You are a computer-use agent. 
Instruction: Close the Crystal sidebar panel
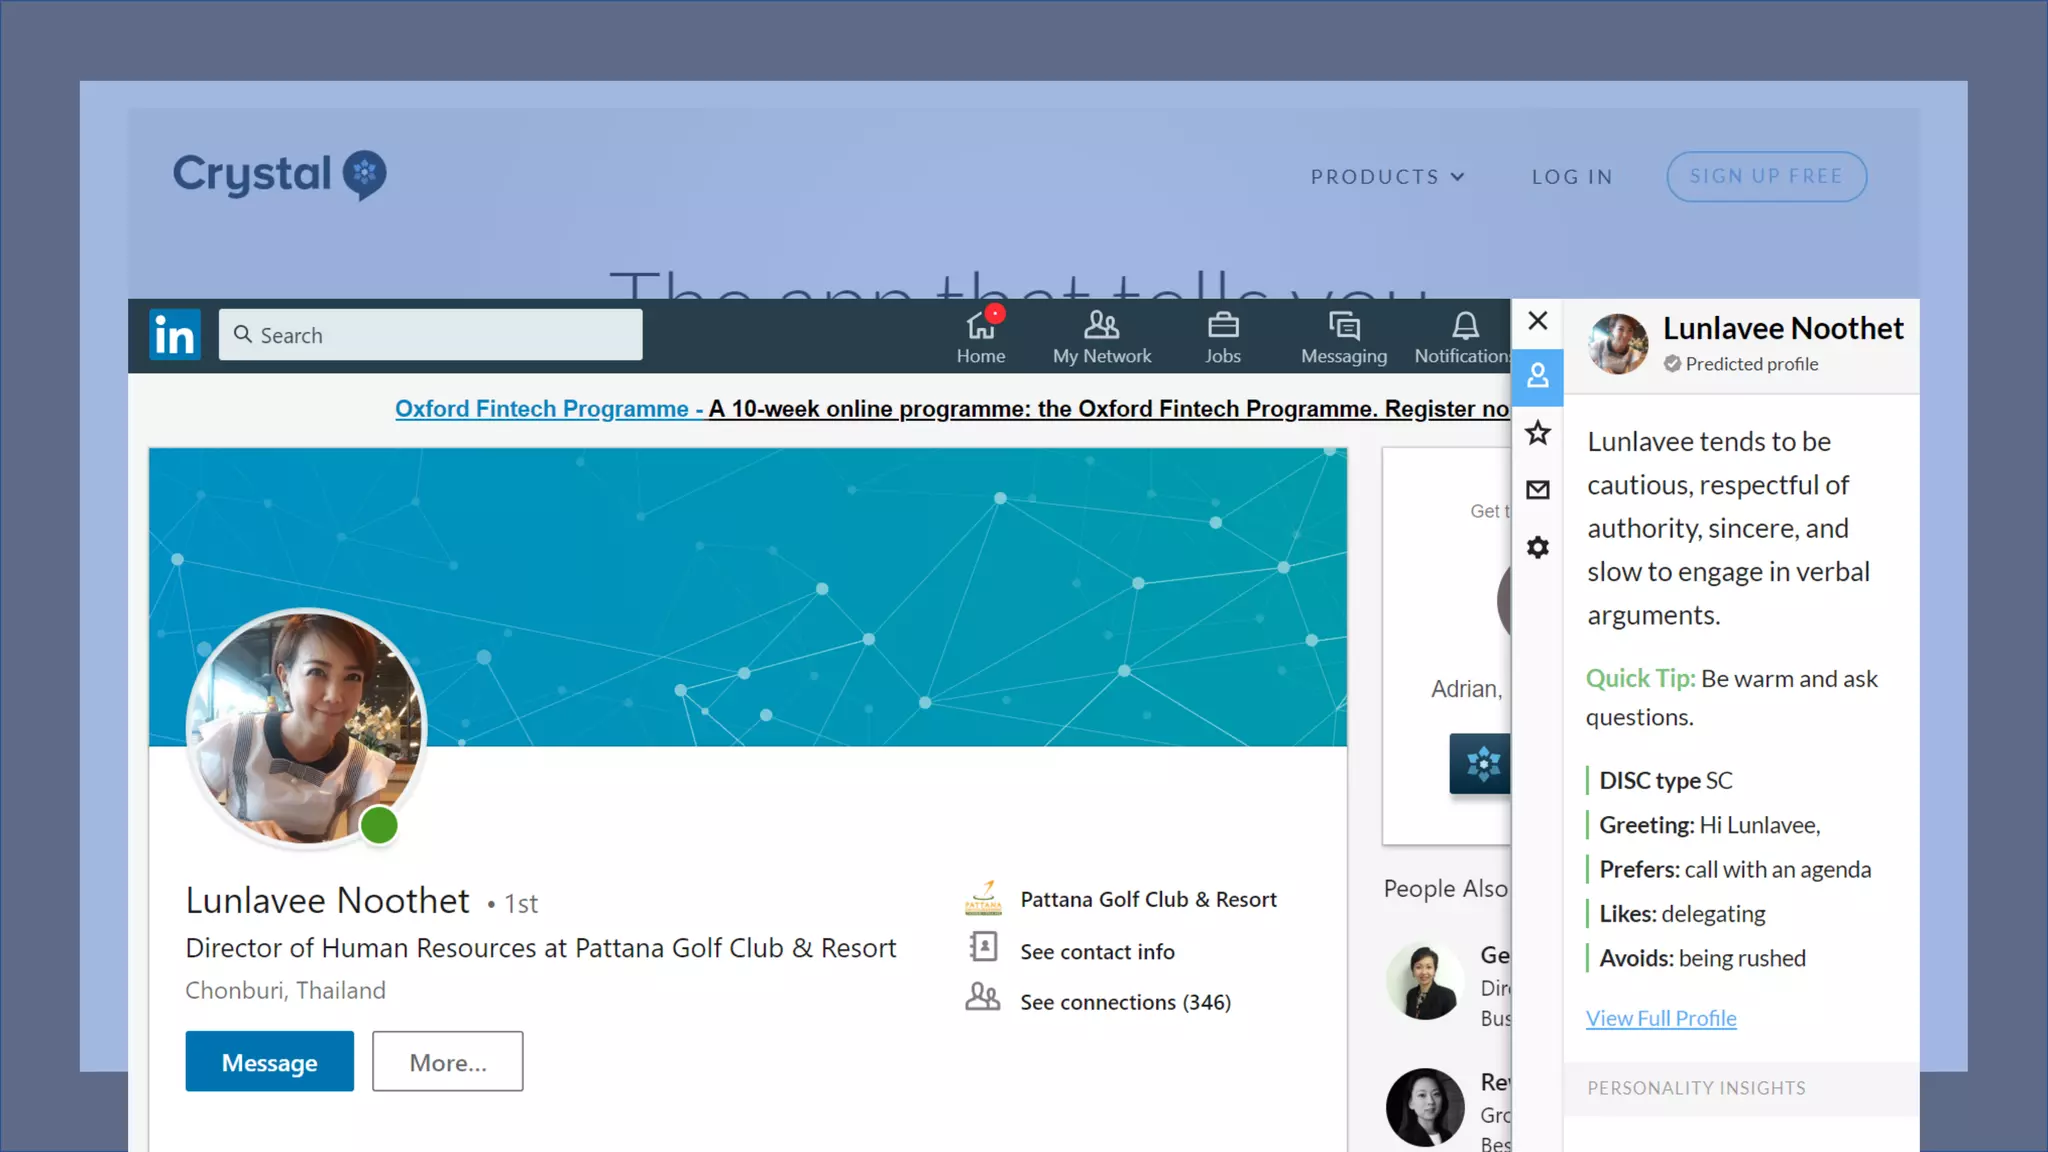[1537, 321]
